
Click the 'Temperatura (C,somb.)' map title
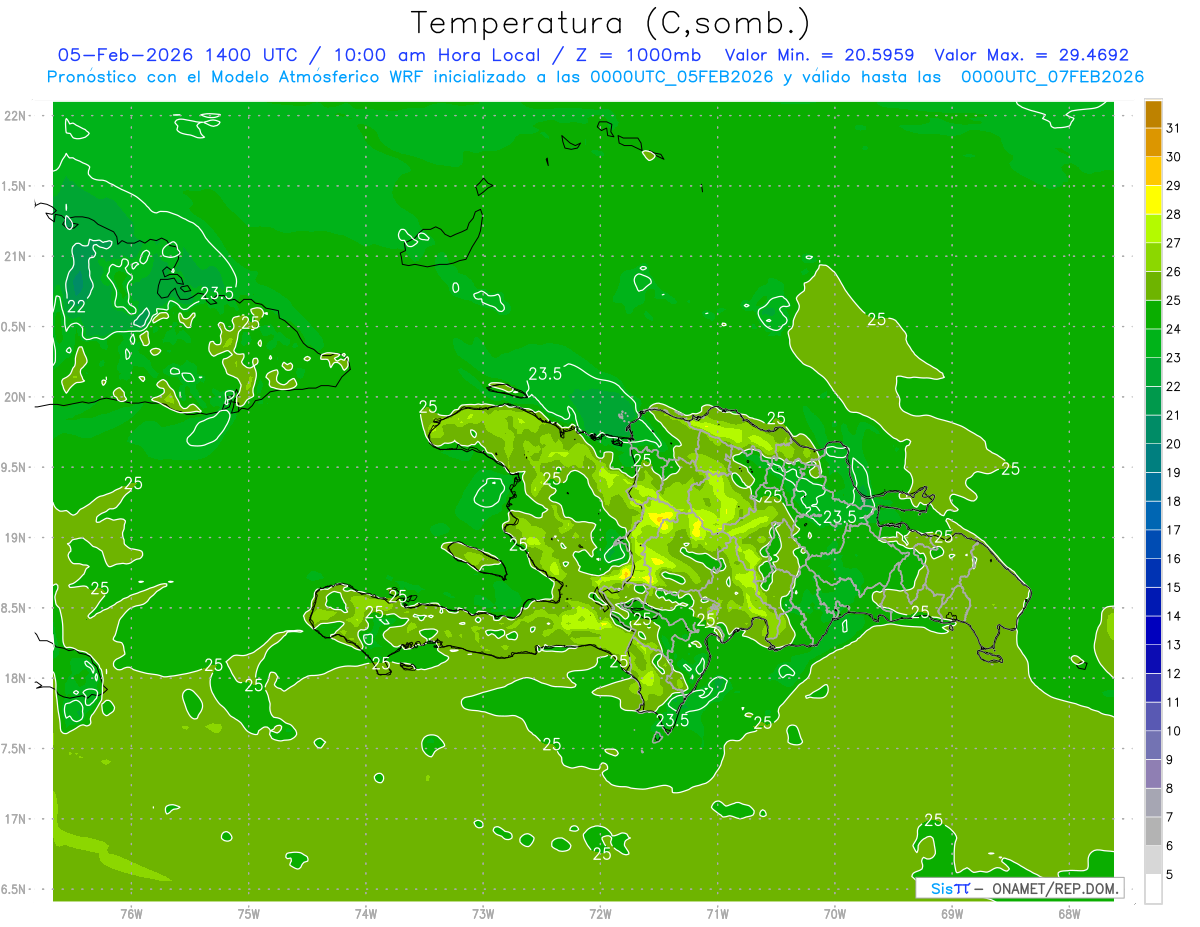pyautogui.click(x=610, y=23)
